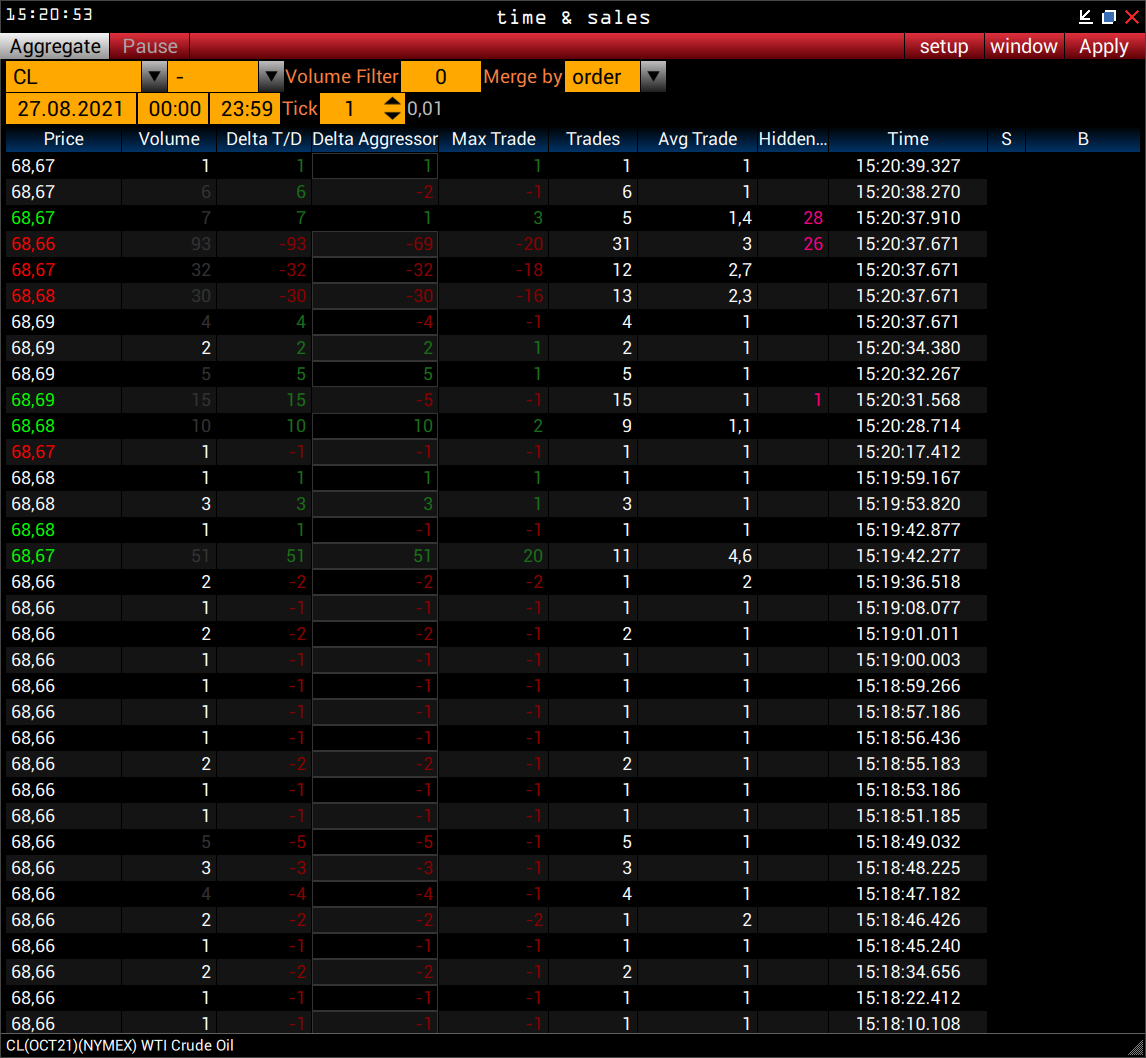This screenshot has width=1146, height=1058.
Task: Click the minimize arrow icon in title bar
Action: pos(1084,16)
